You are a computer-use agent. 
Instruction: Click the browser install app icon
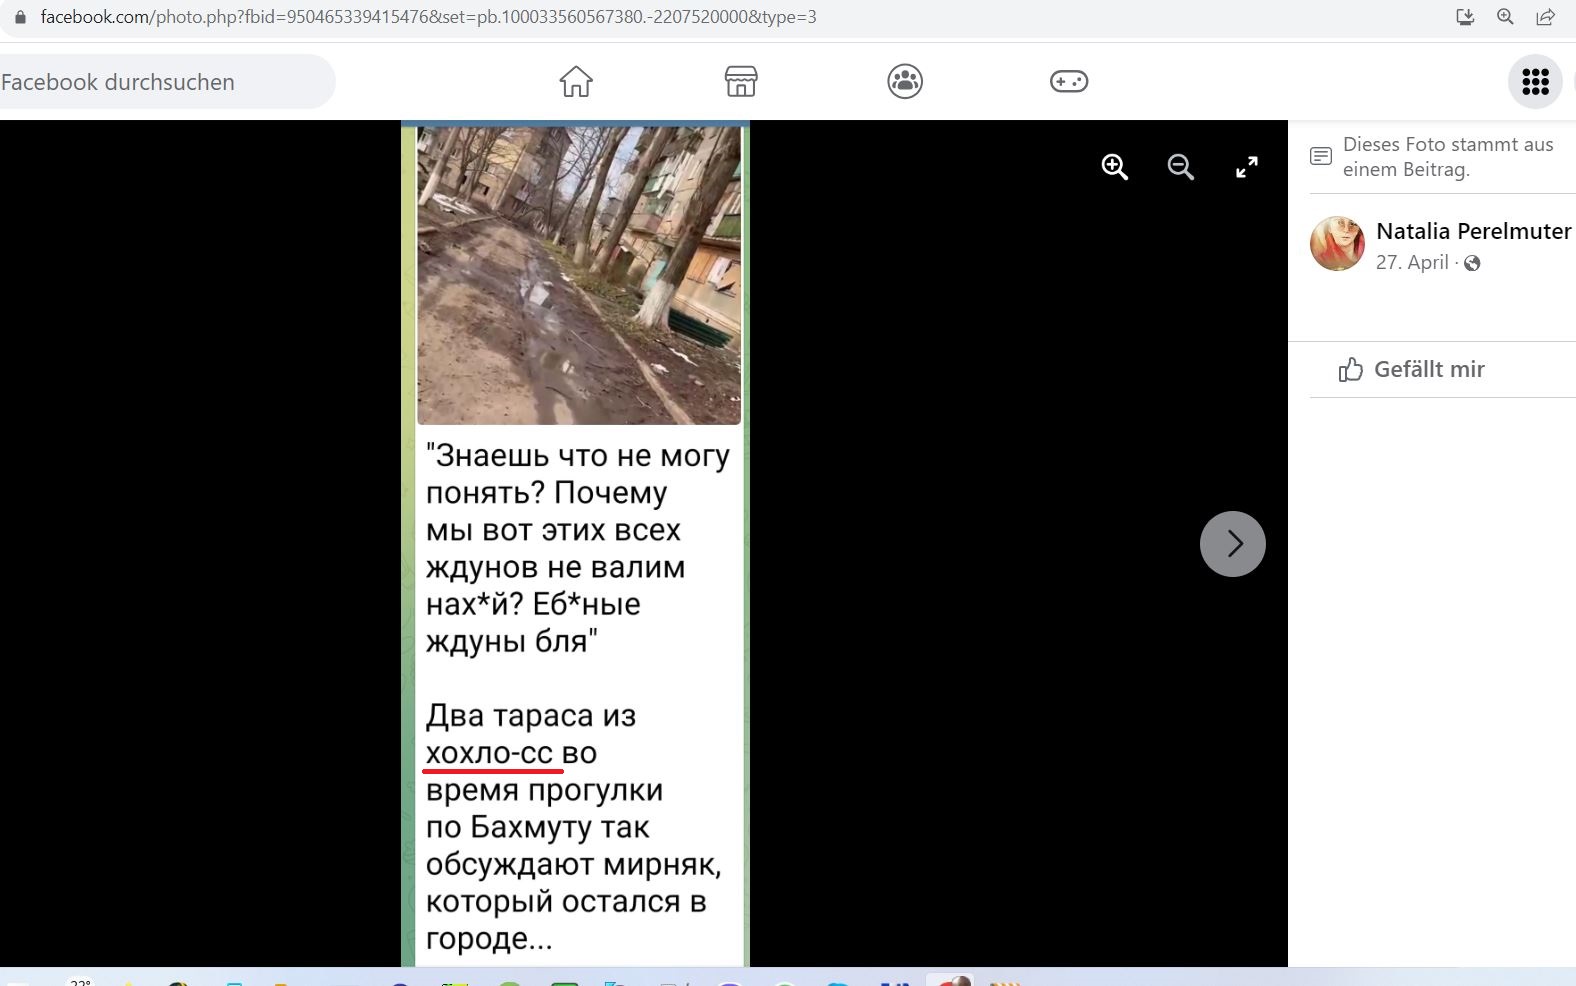[1465, 17]
